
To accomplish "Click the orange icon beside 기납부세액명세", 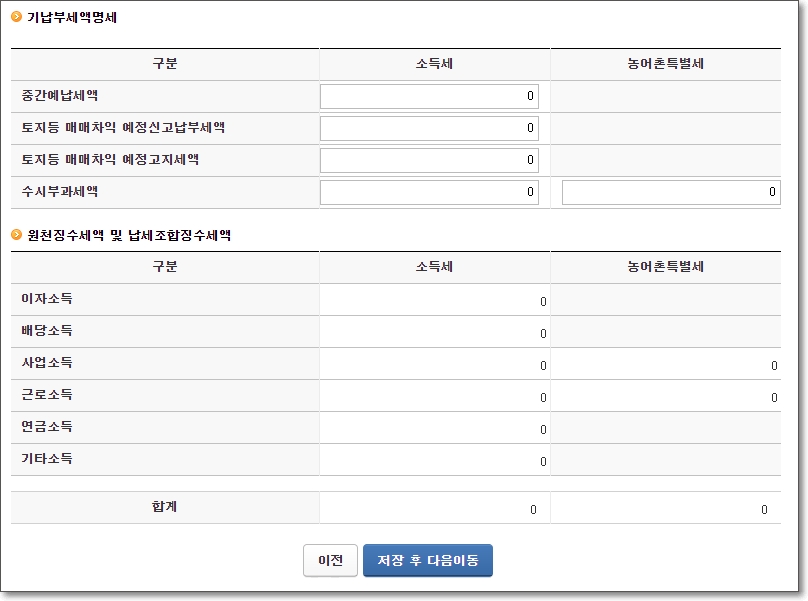I will (16, 16).
